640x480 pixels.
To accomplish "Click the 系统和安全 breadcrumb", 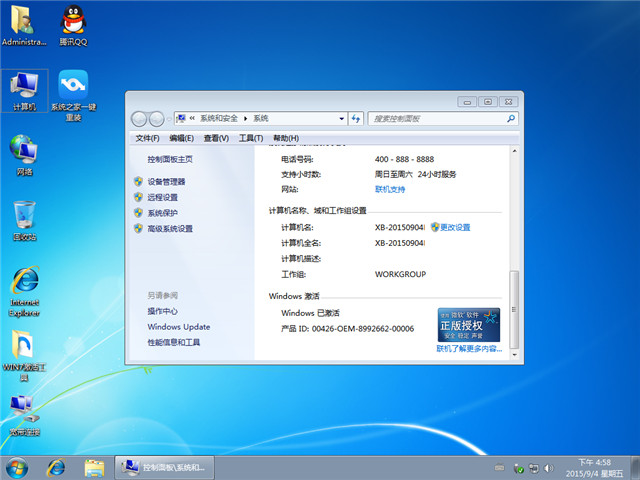I will 219,118.
